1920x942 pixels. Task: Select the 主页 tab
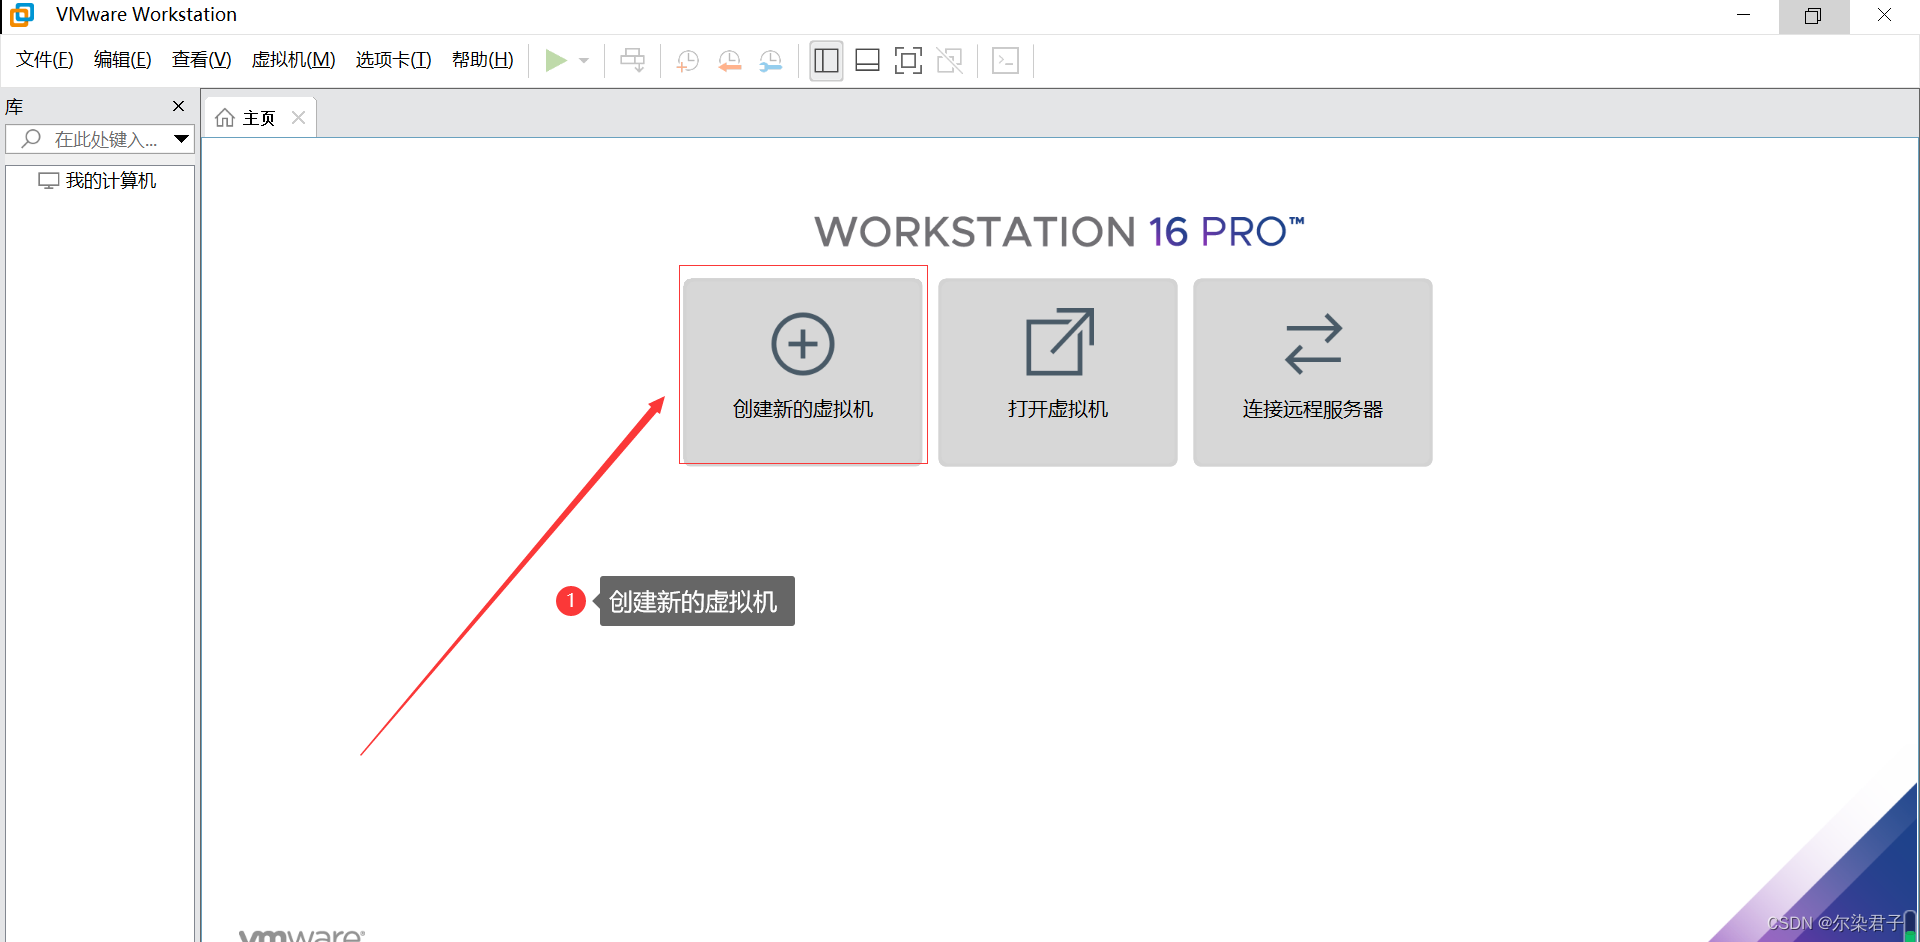pyautogui.click(x=260, y=118)
